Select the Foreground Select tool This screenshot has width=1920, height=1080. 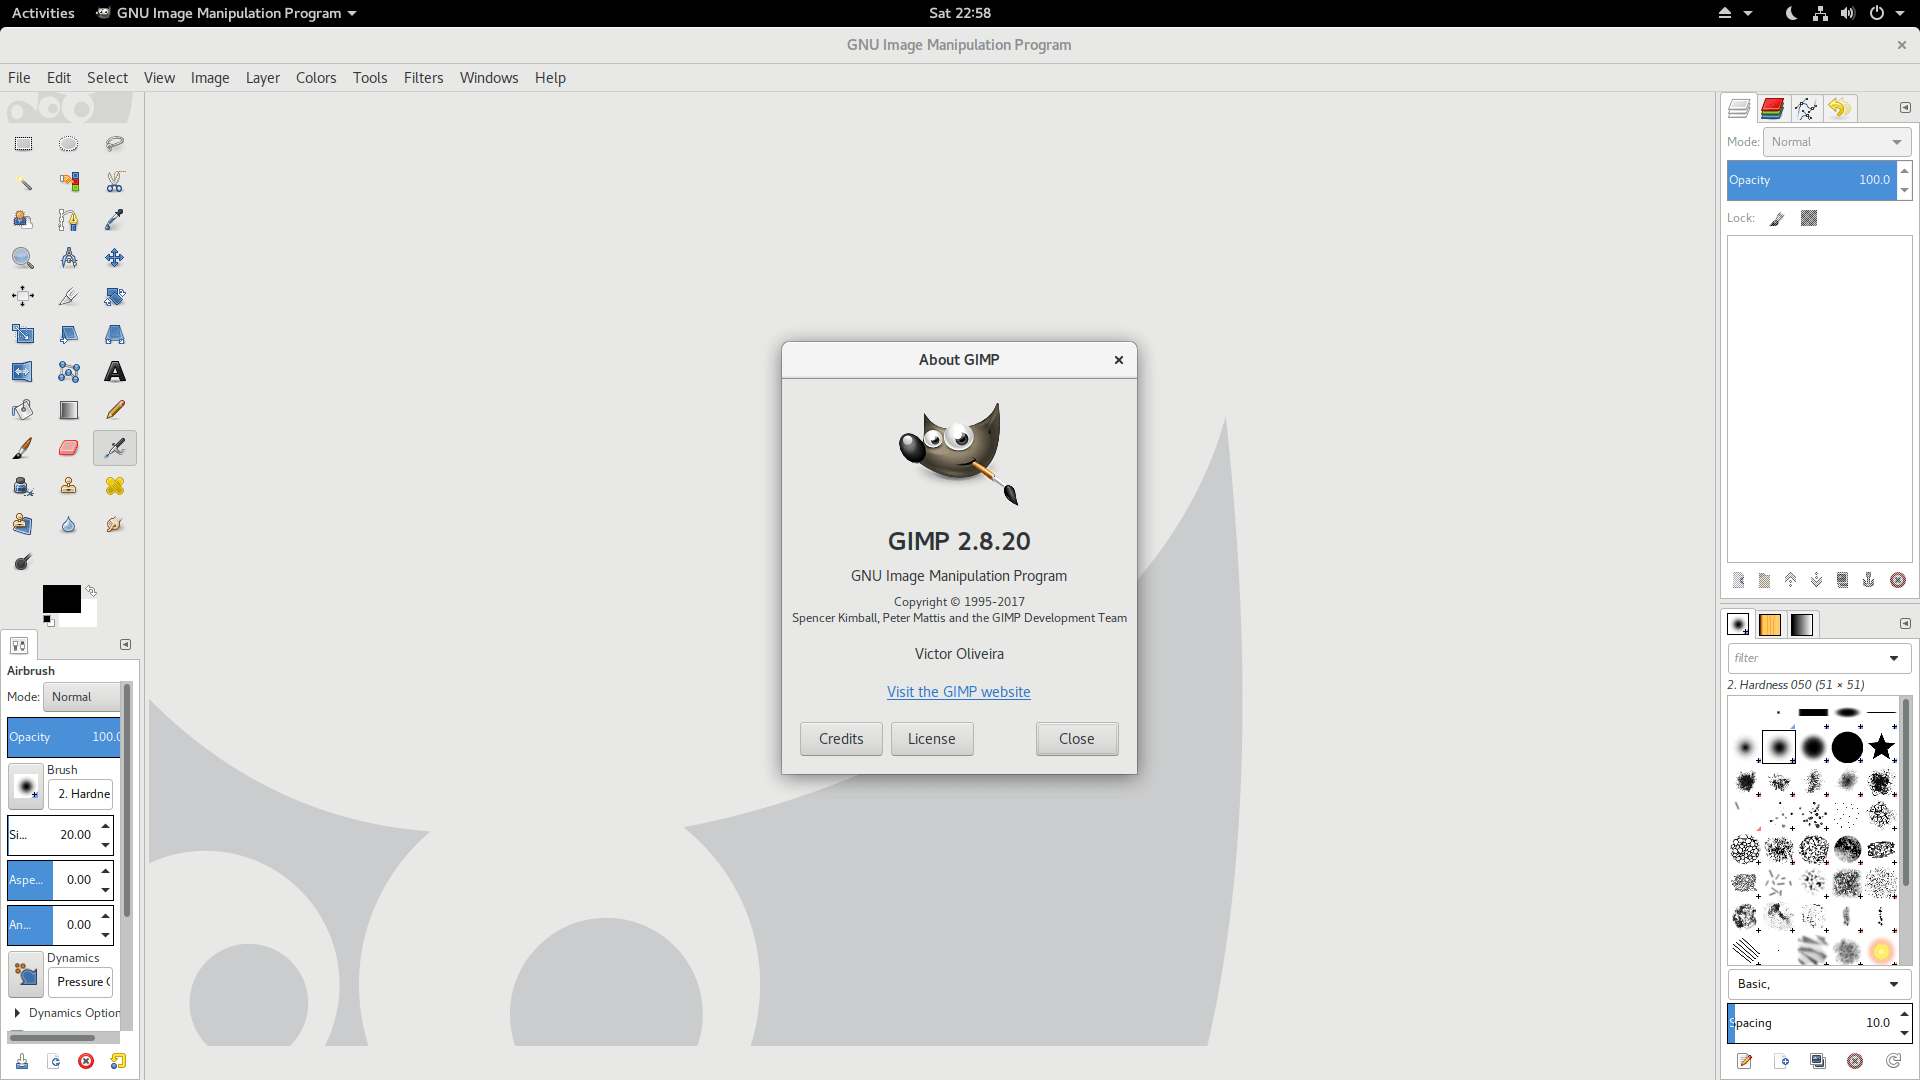23,220
